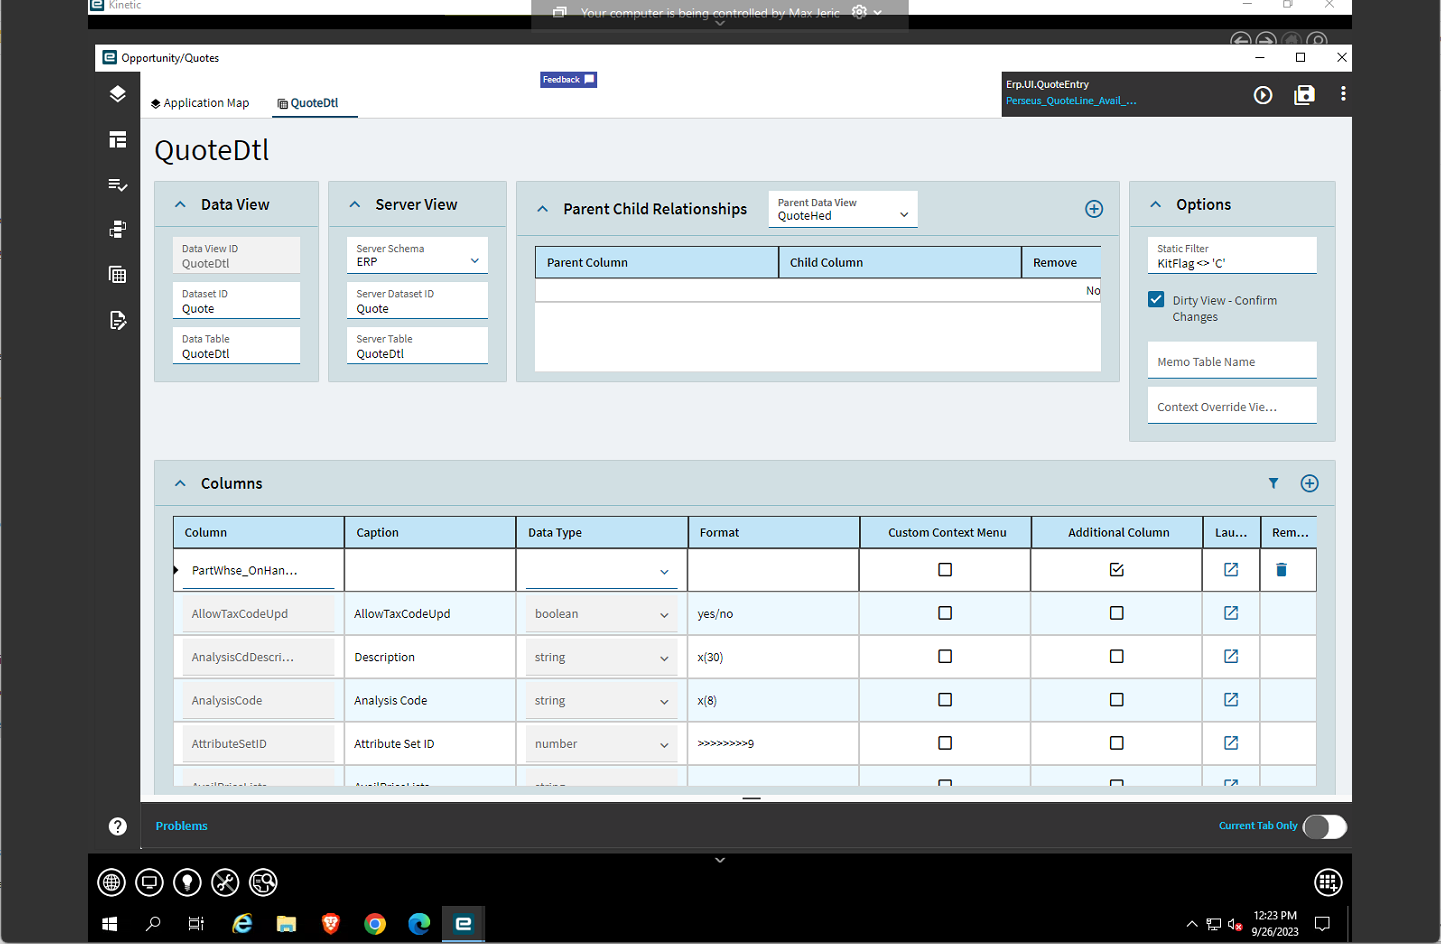
Task: Add a new parent child relationship
Action: [x=1094, y=209]
